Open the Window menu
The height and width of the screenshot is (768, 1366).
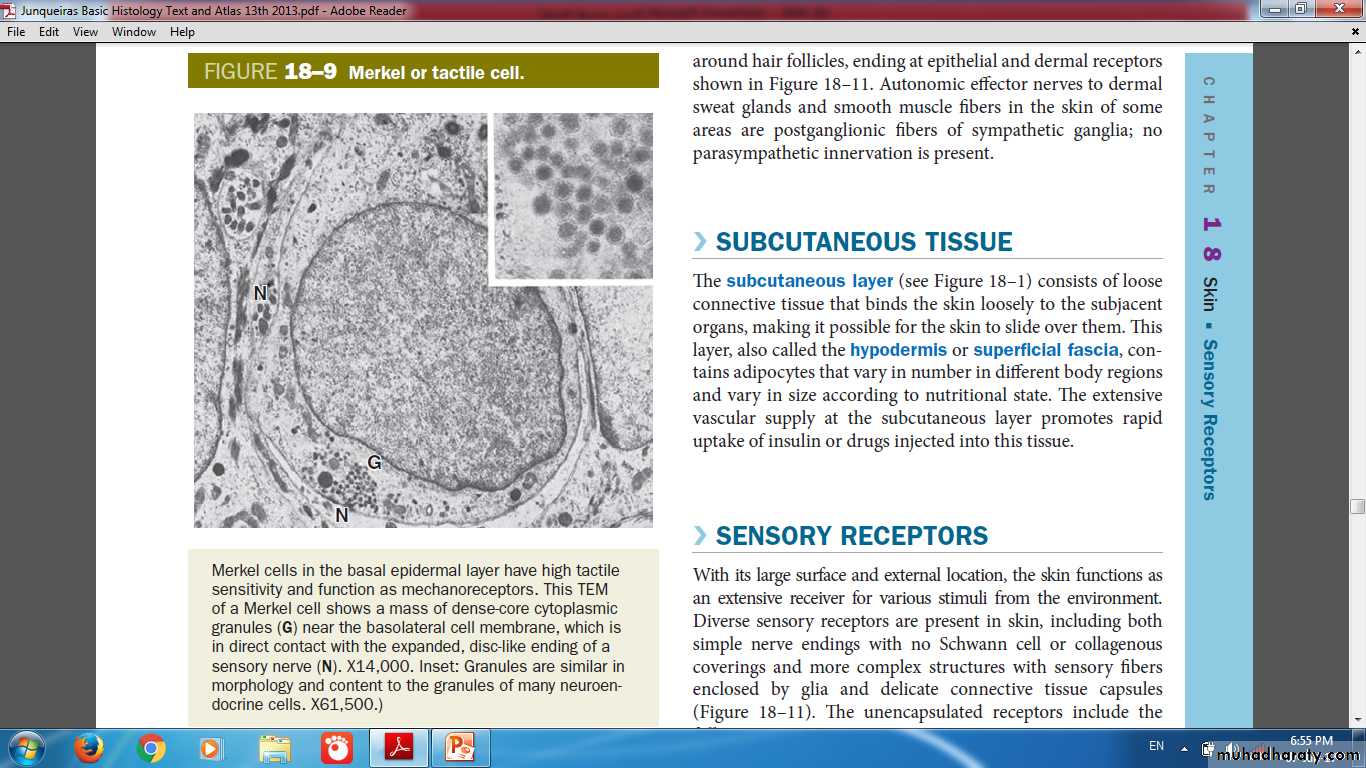pos(133,32)
